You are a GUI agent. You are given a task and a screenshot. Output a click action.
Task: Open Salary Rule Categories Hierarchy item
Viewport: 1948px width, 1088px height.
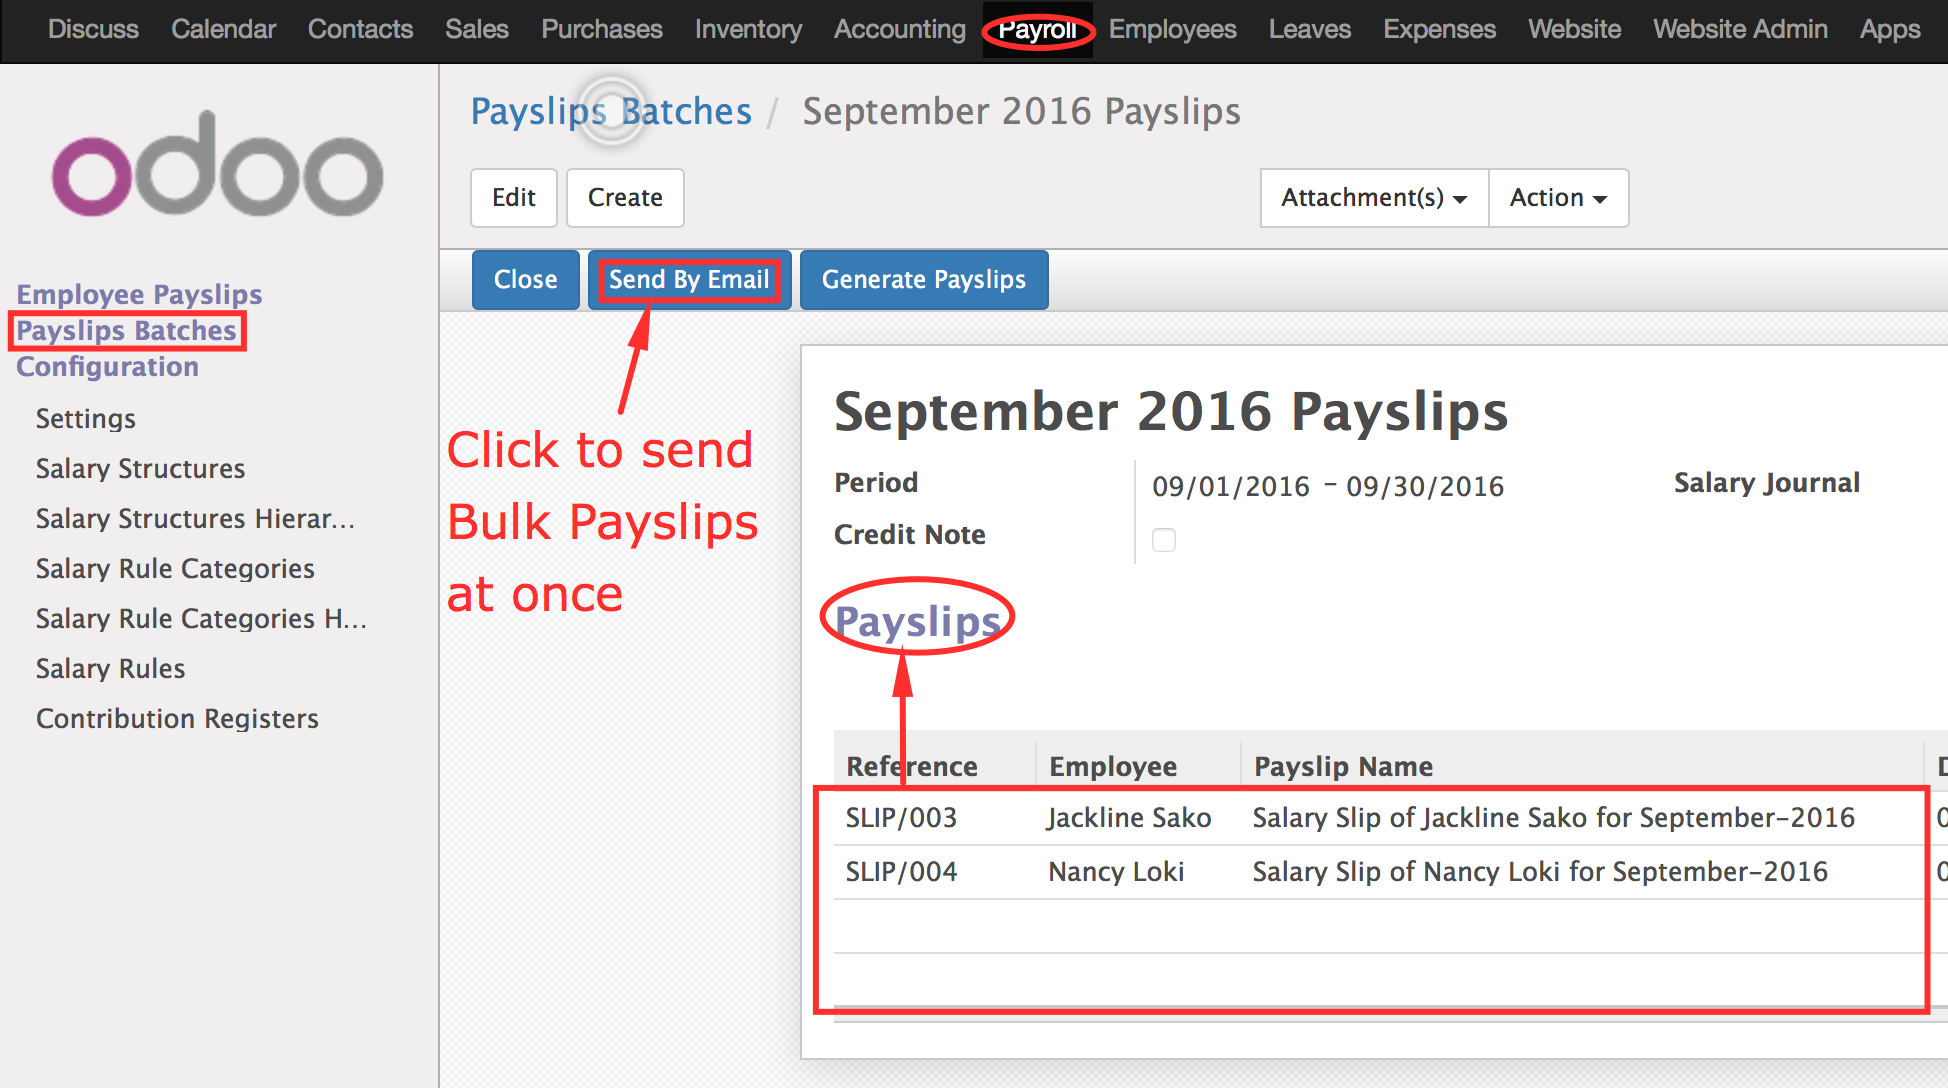pyautogui.click(x=201, y=618)
